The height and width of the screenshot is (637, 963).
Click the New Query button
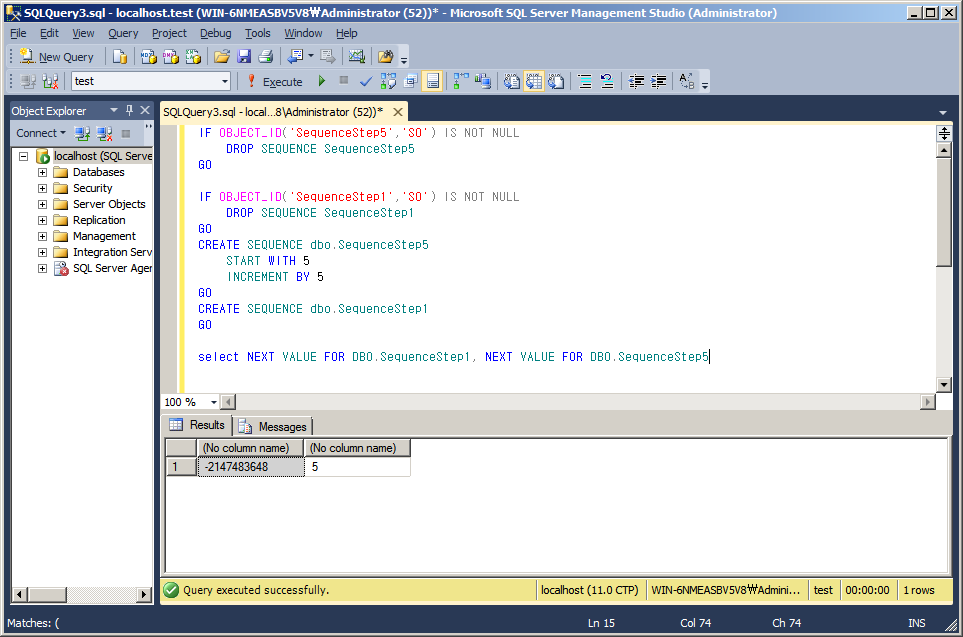tap(57, 57)
